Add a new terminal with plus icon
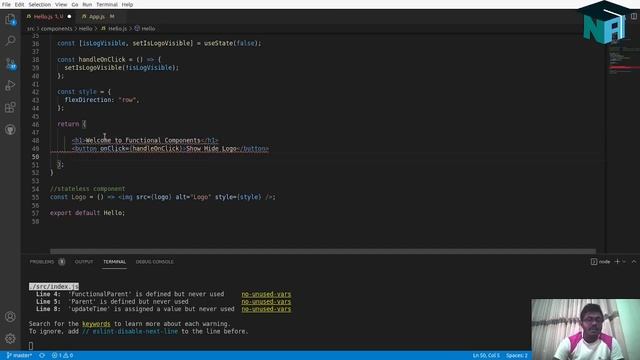This screenshot has height=360, width=640. click(x=617, y=262)
